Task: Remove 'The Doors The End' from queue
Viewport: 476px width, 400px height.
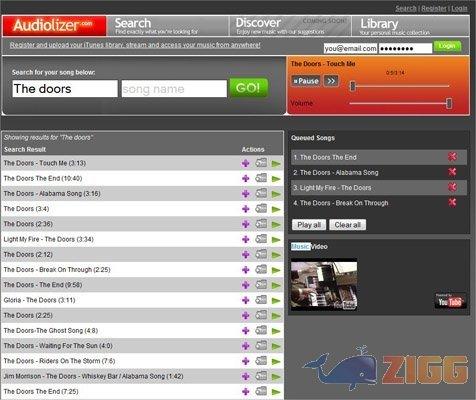Action: [x=452, y=157]
